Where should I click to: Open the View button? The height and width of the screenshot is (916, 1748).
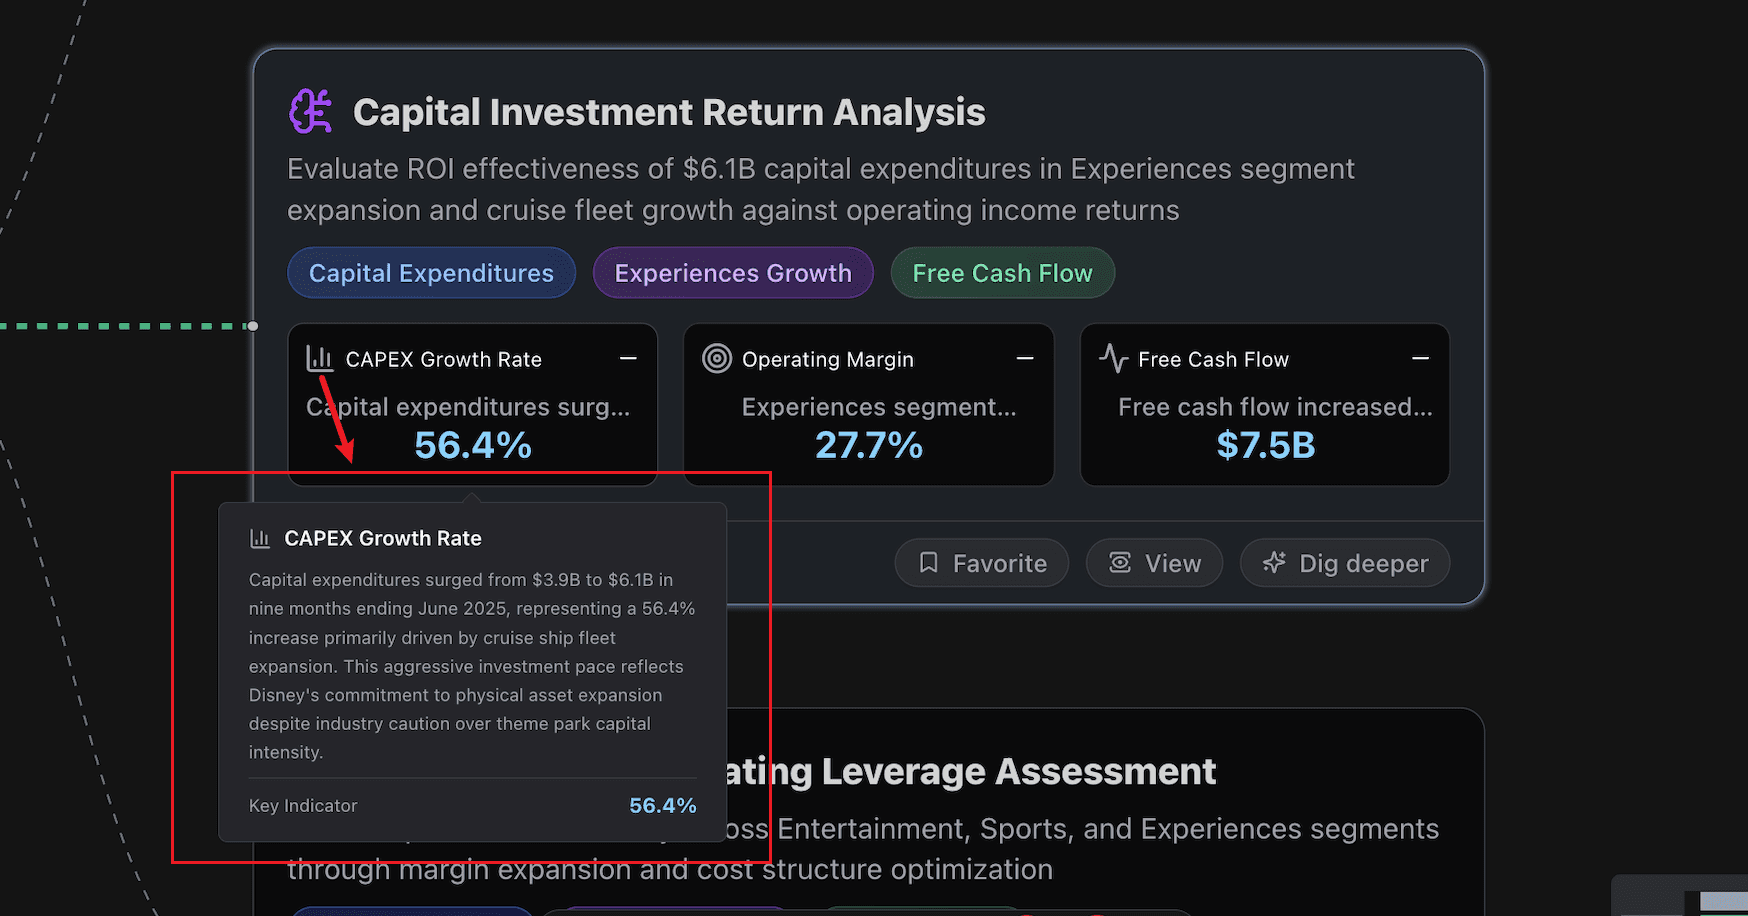[x=1154, y=563]
